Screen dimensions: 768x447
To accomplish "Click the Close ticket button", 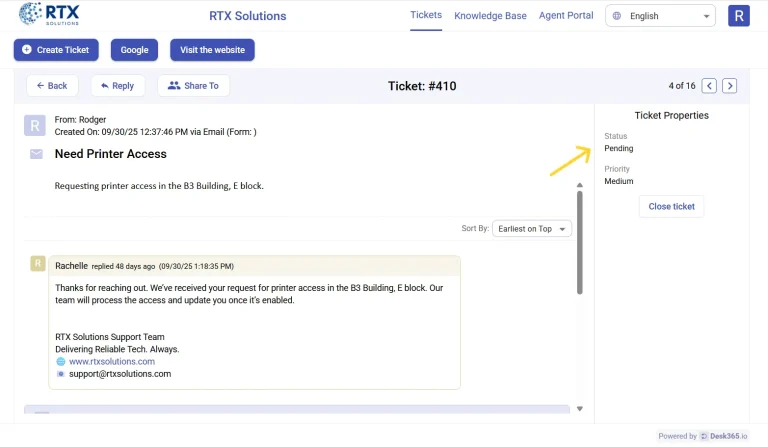I will point(672,207).
